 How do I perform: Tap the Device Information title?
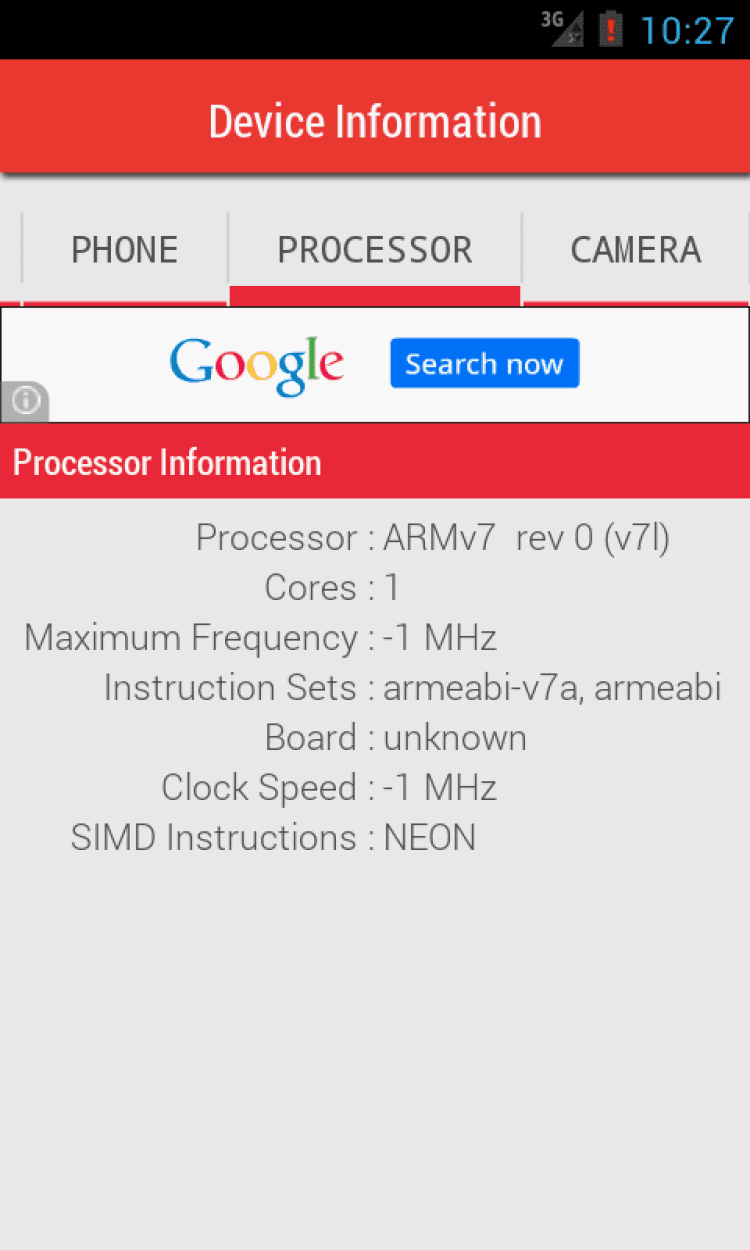(x=375, y=122)
